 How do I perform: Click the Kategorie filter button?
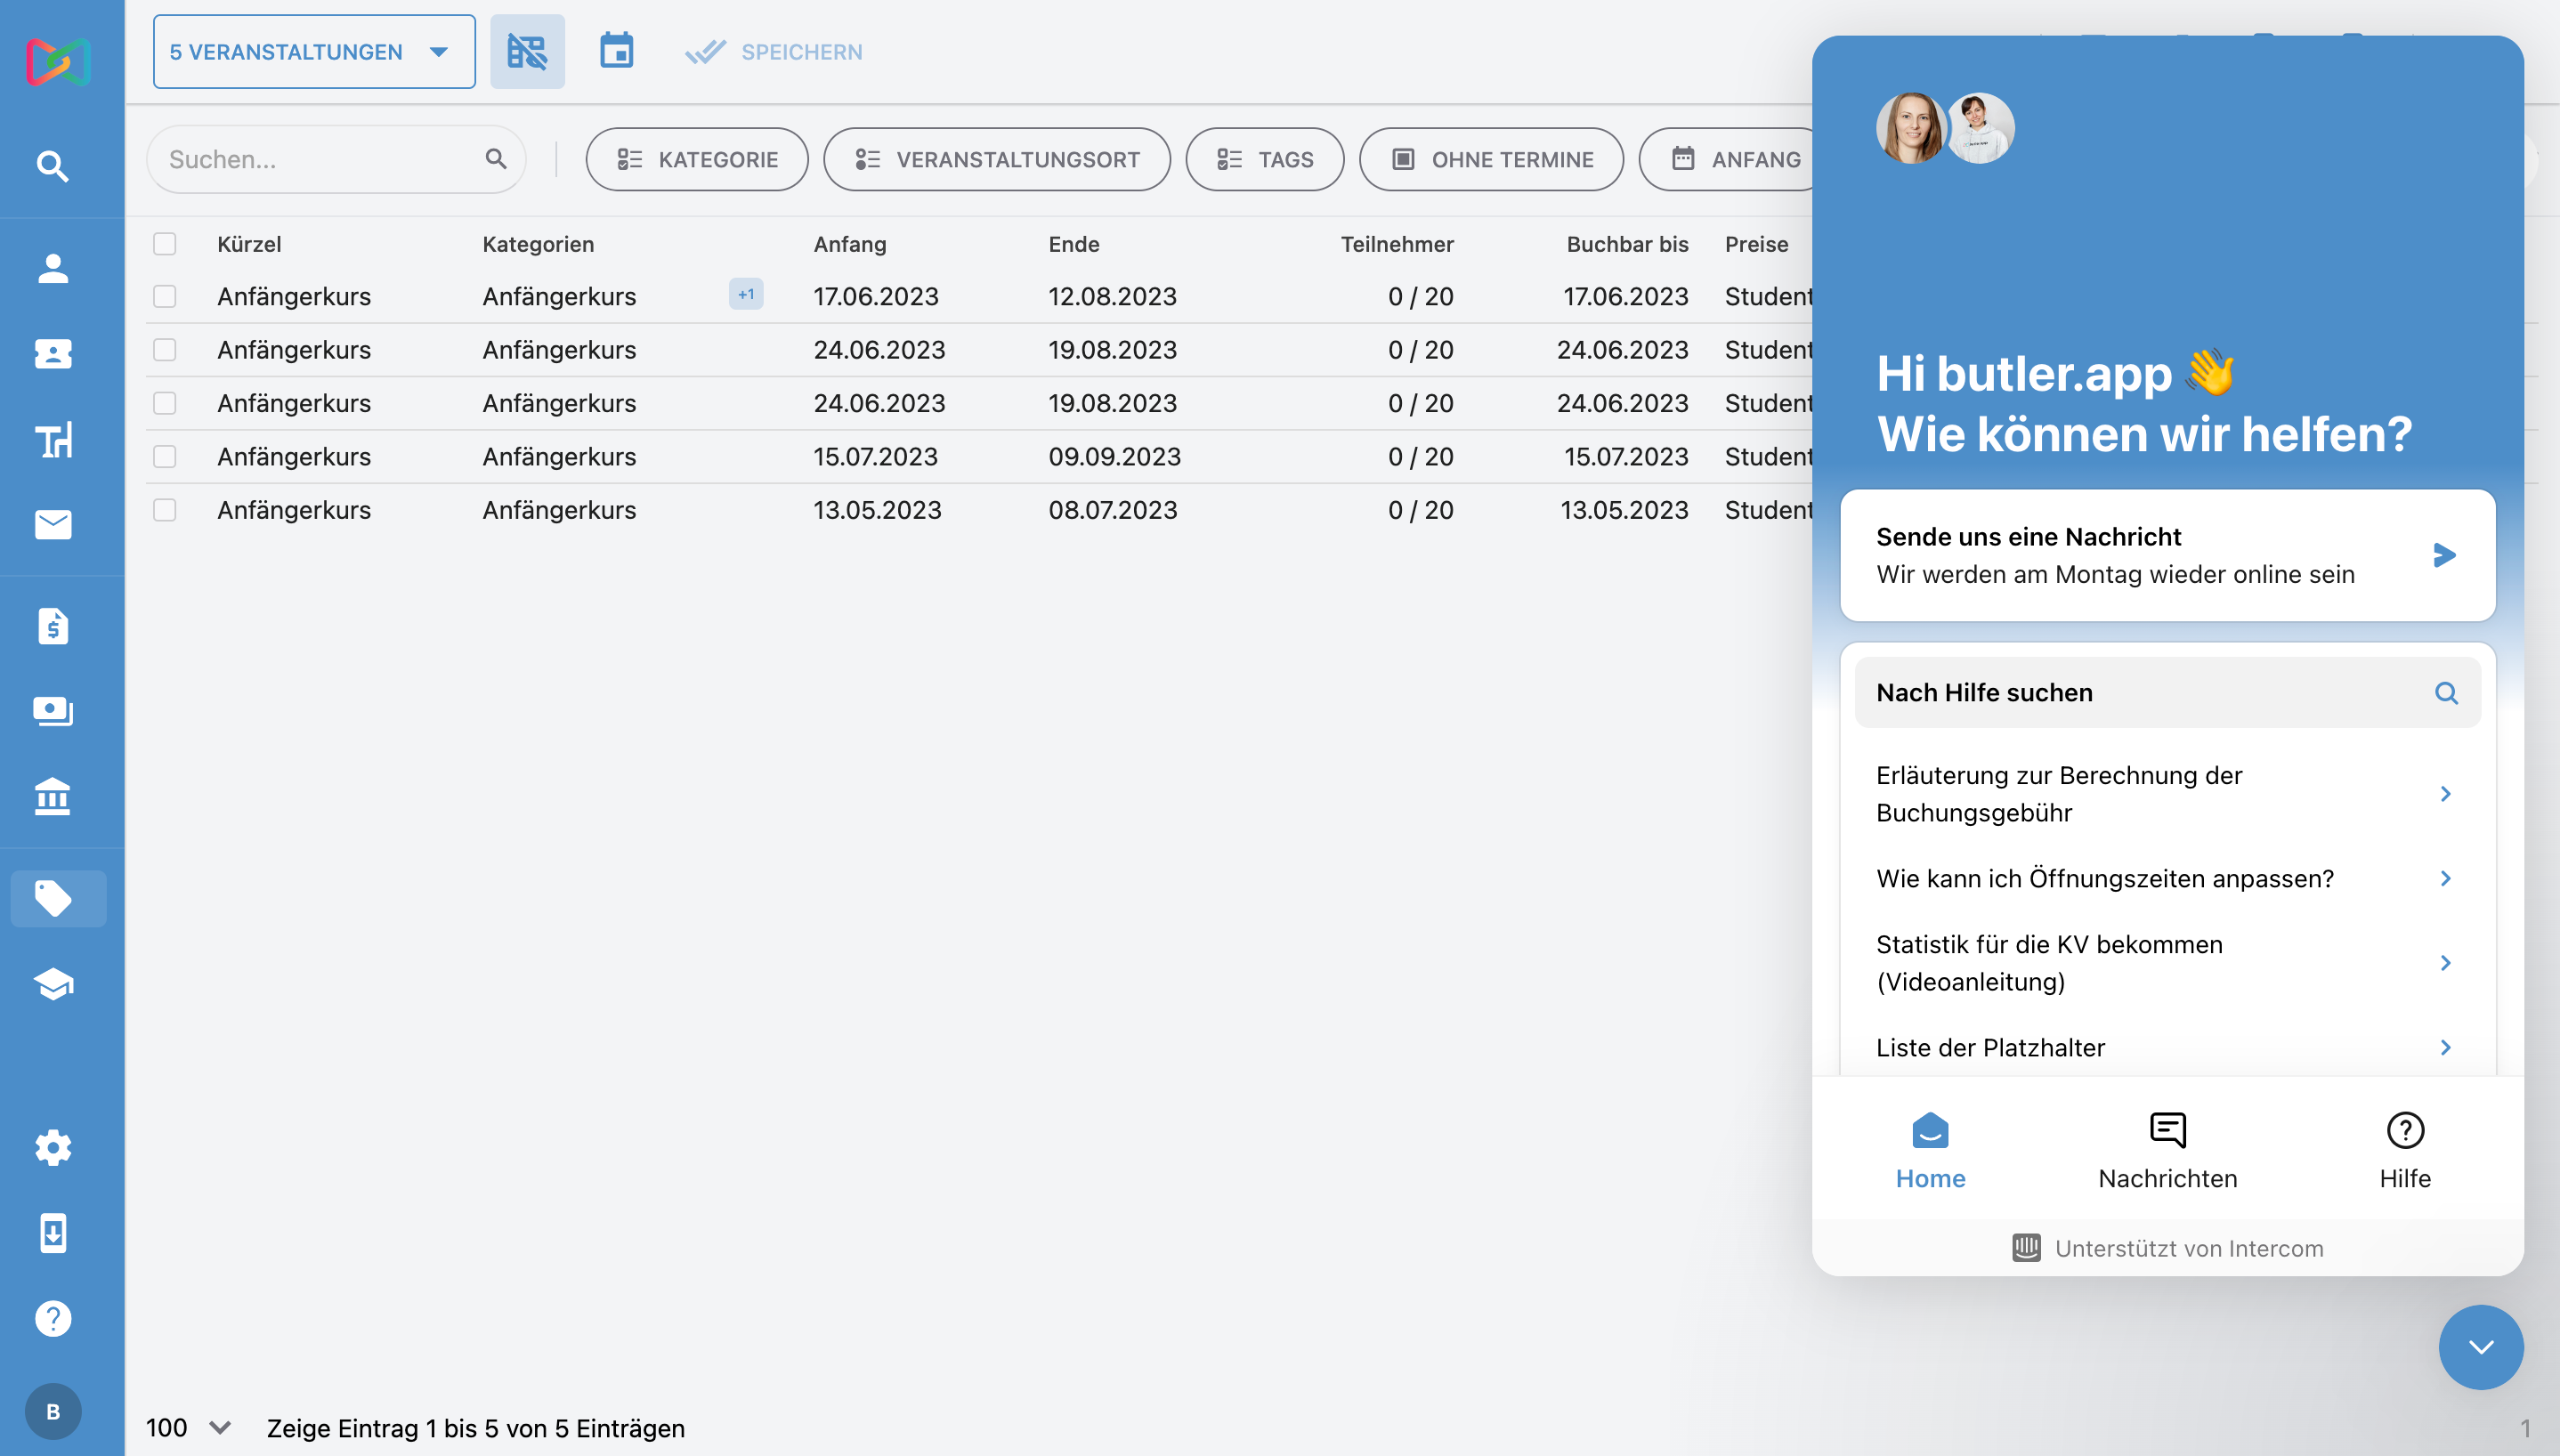697,159
